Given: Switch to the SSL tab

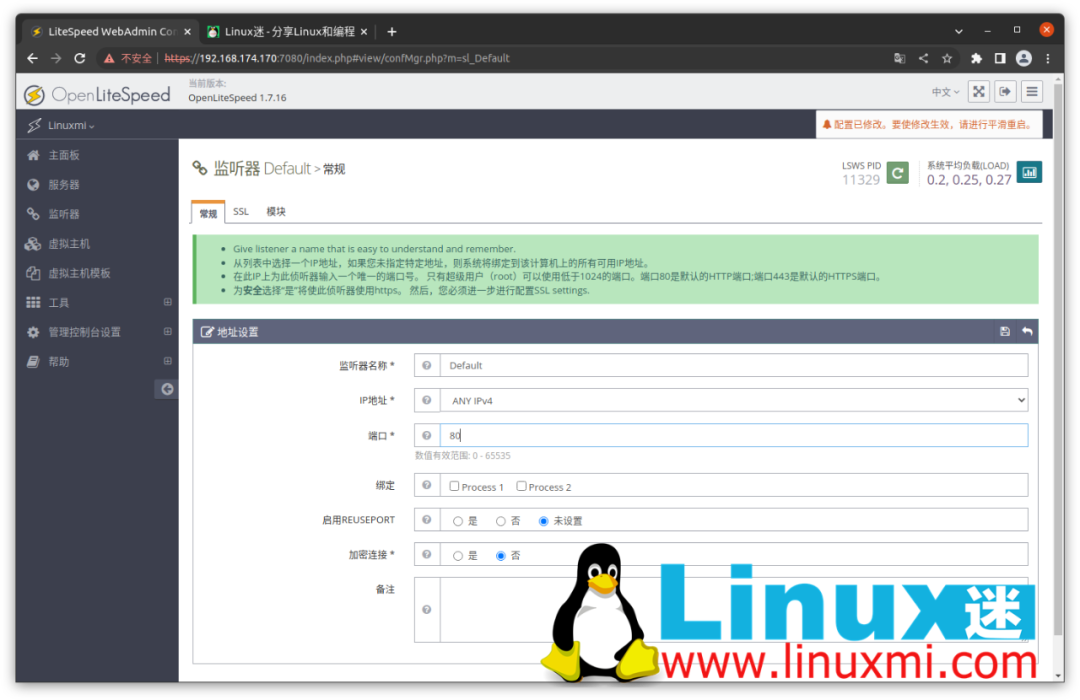Looking at the screenshot, I should coord(240,212).
